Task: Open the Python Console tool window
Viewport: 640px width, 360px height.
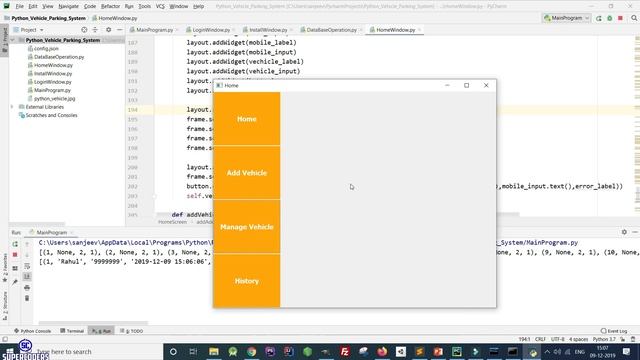Action: click(x=32, y=331)
